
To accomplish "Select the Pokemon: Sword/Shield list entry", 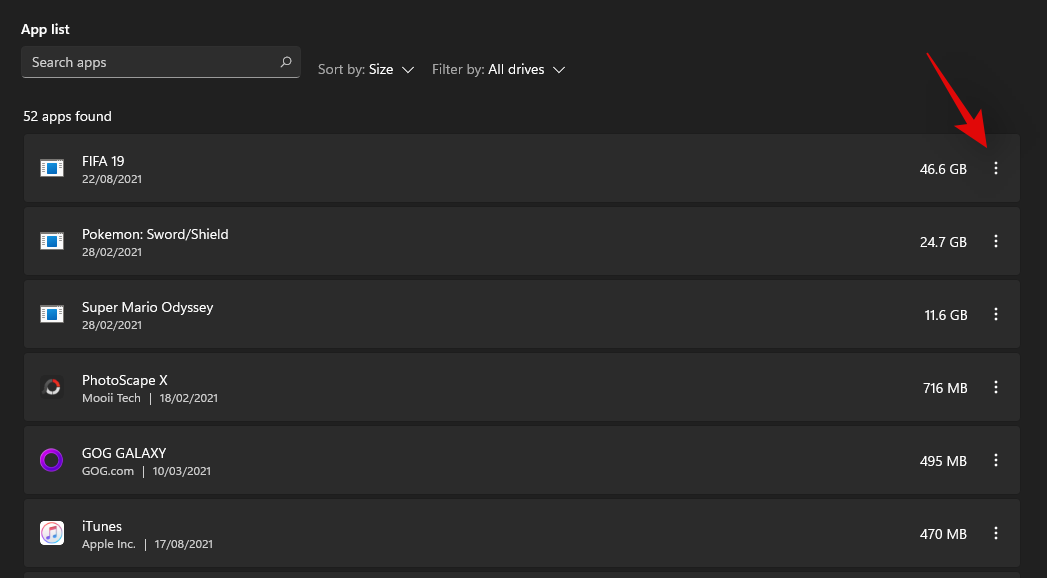I will pyautogui.click(x=500, y=242).
